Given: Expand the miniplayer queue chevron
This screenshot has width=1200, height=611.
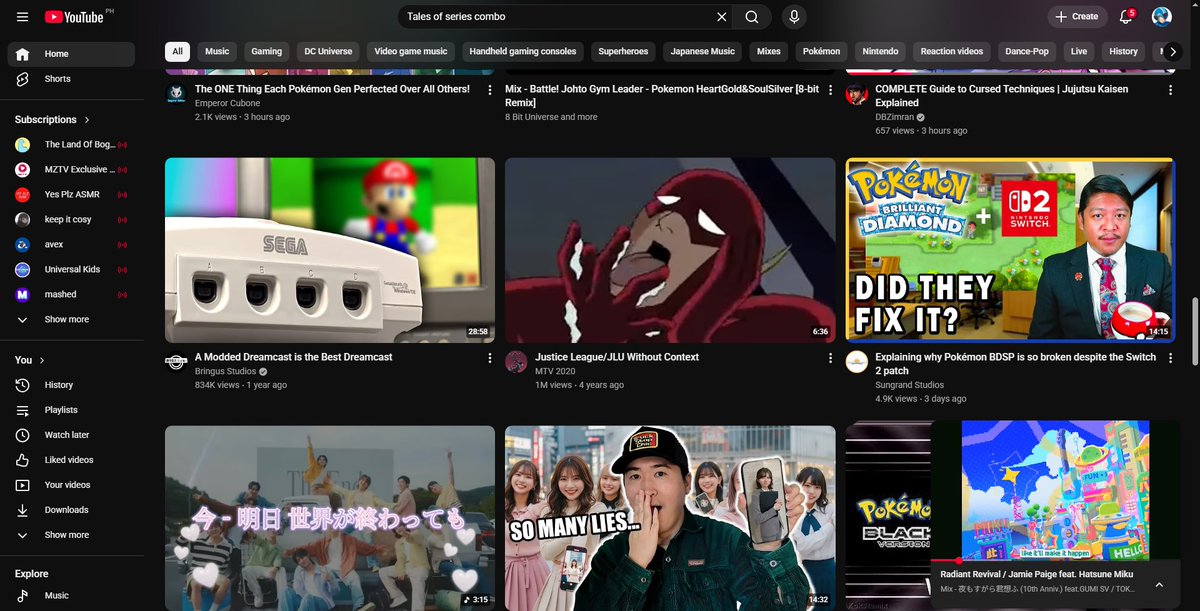Looking at the screenshot, I should coord(1159,585).
